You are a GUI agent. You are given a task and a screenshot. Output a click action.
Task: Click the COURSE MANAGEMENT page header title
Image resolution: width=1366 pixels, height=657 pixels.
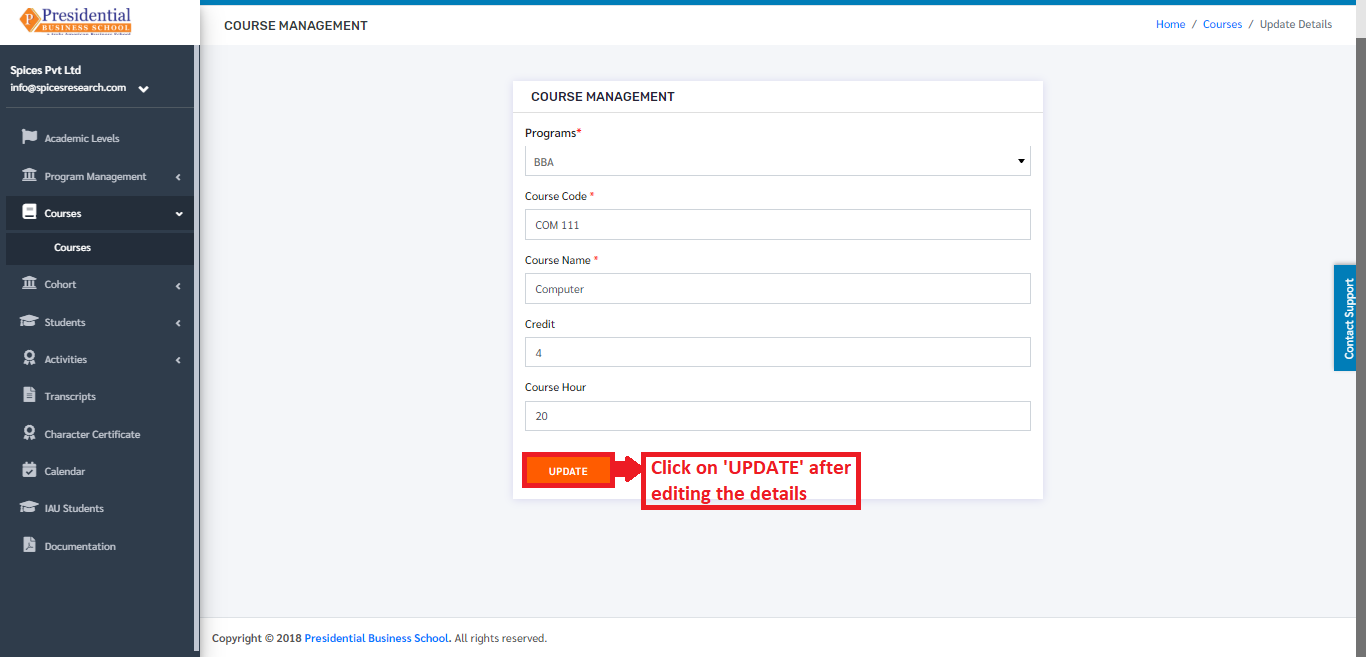click(296, 25)
